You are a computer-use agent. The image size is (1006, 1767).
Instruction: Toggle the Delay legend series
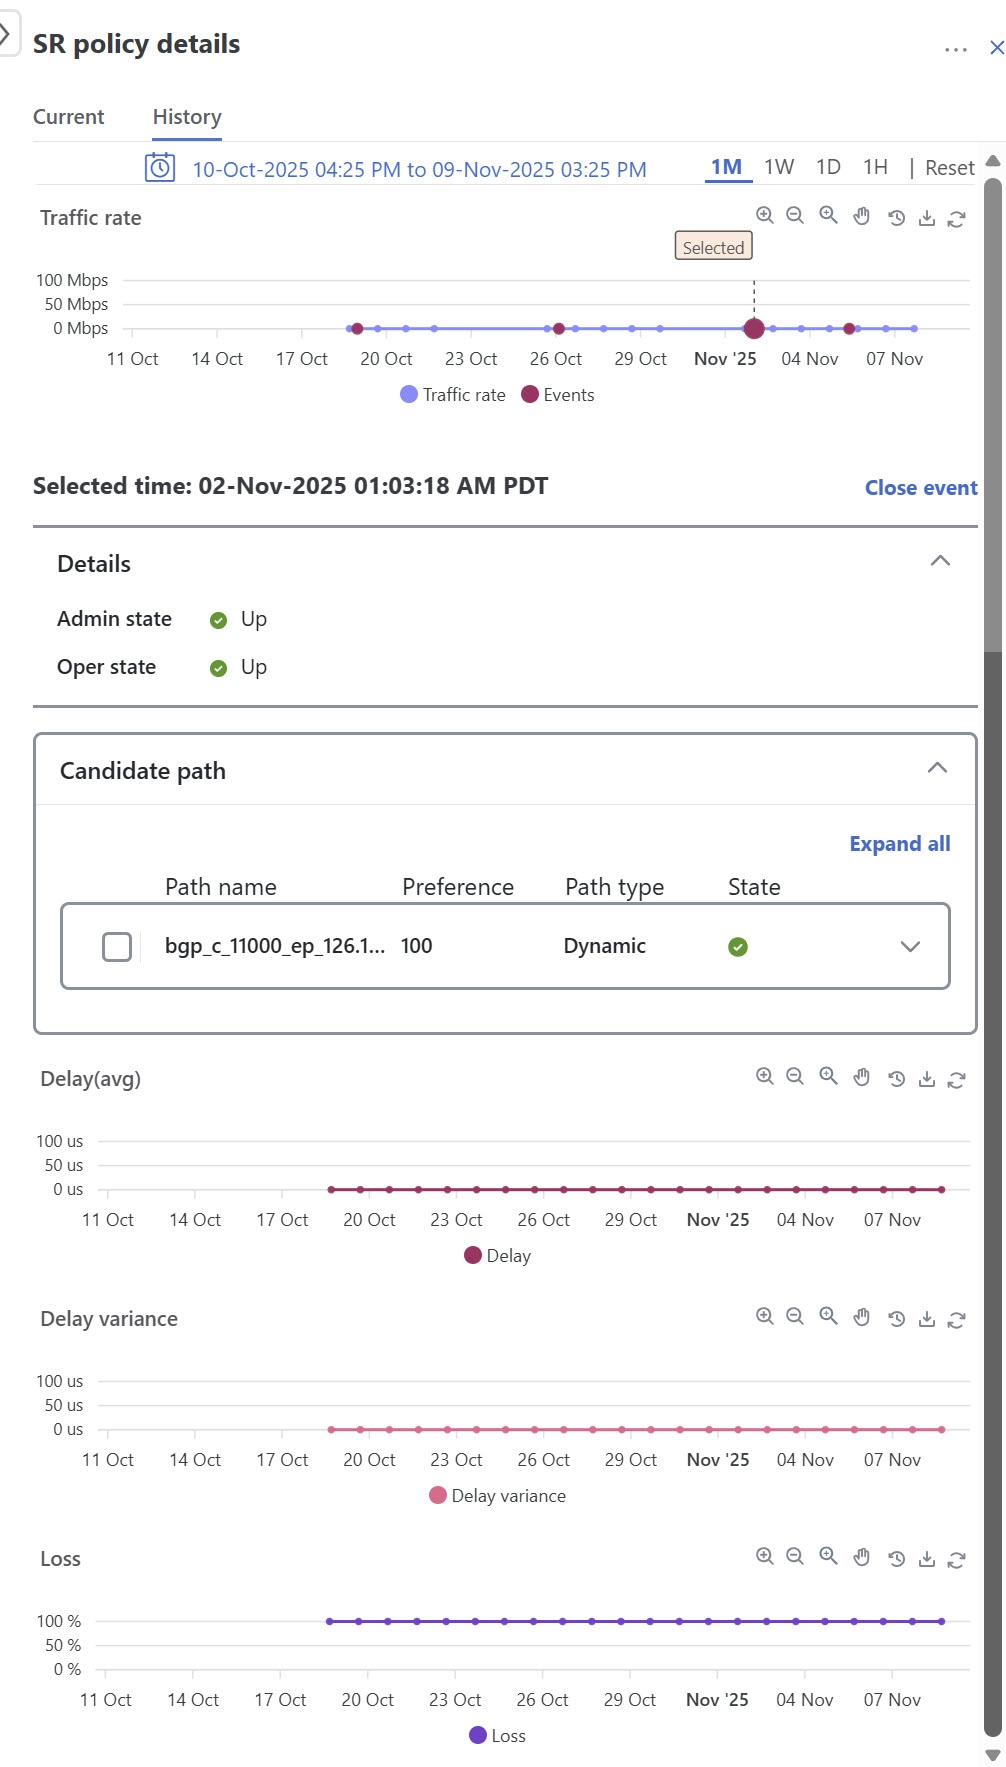[498, 1256]
